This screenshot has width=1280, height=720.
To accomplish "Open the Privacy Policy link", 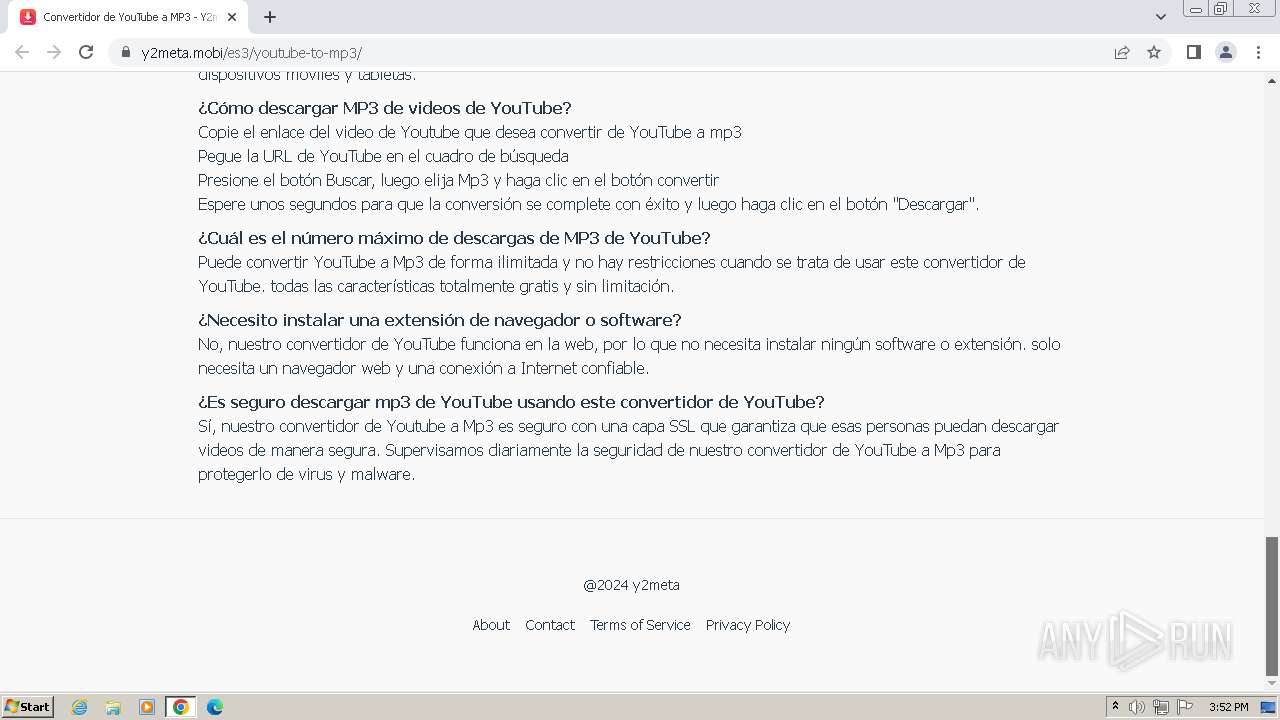I will coord(748,625).
